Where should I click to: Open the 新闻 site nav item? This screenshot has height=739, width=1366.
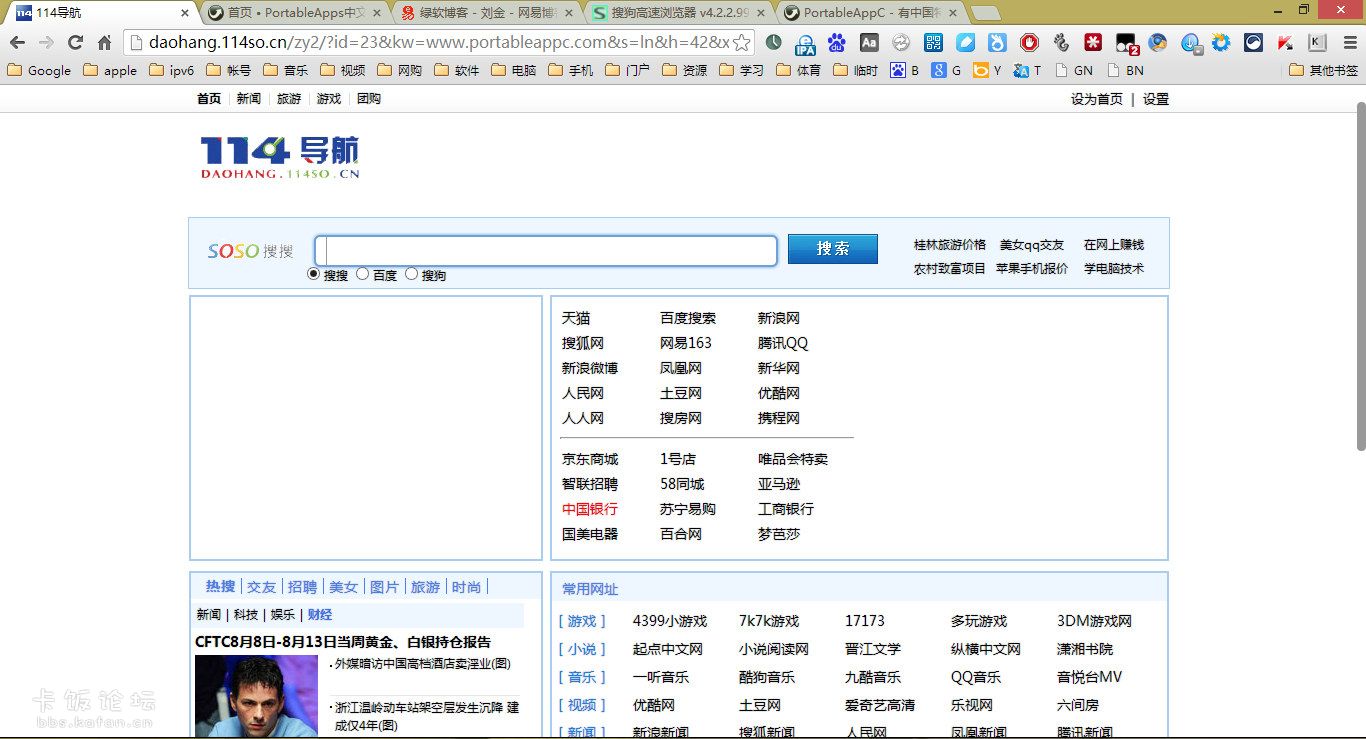(x=248, y=99)
